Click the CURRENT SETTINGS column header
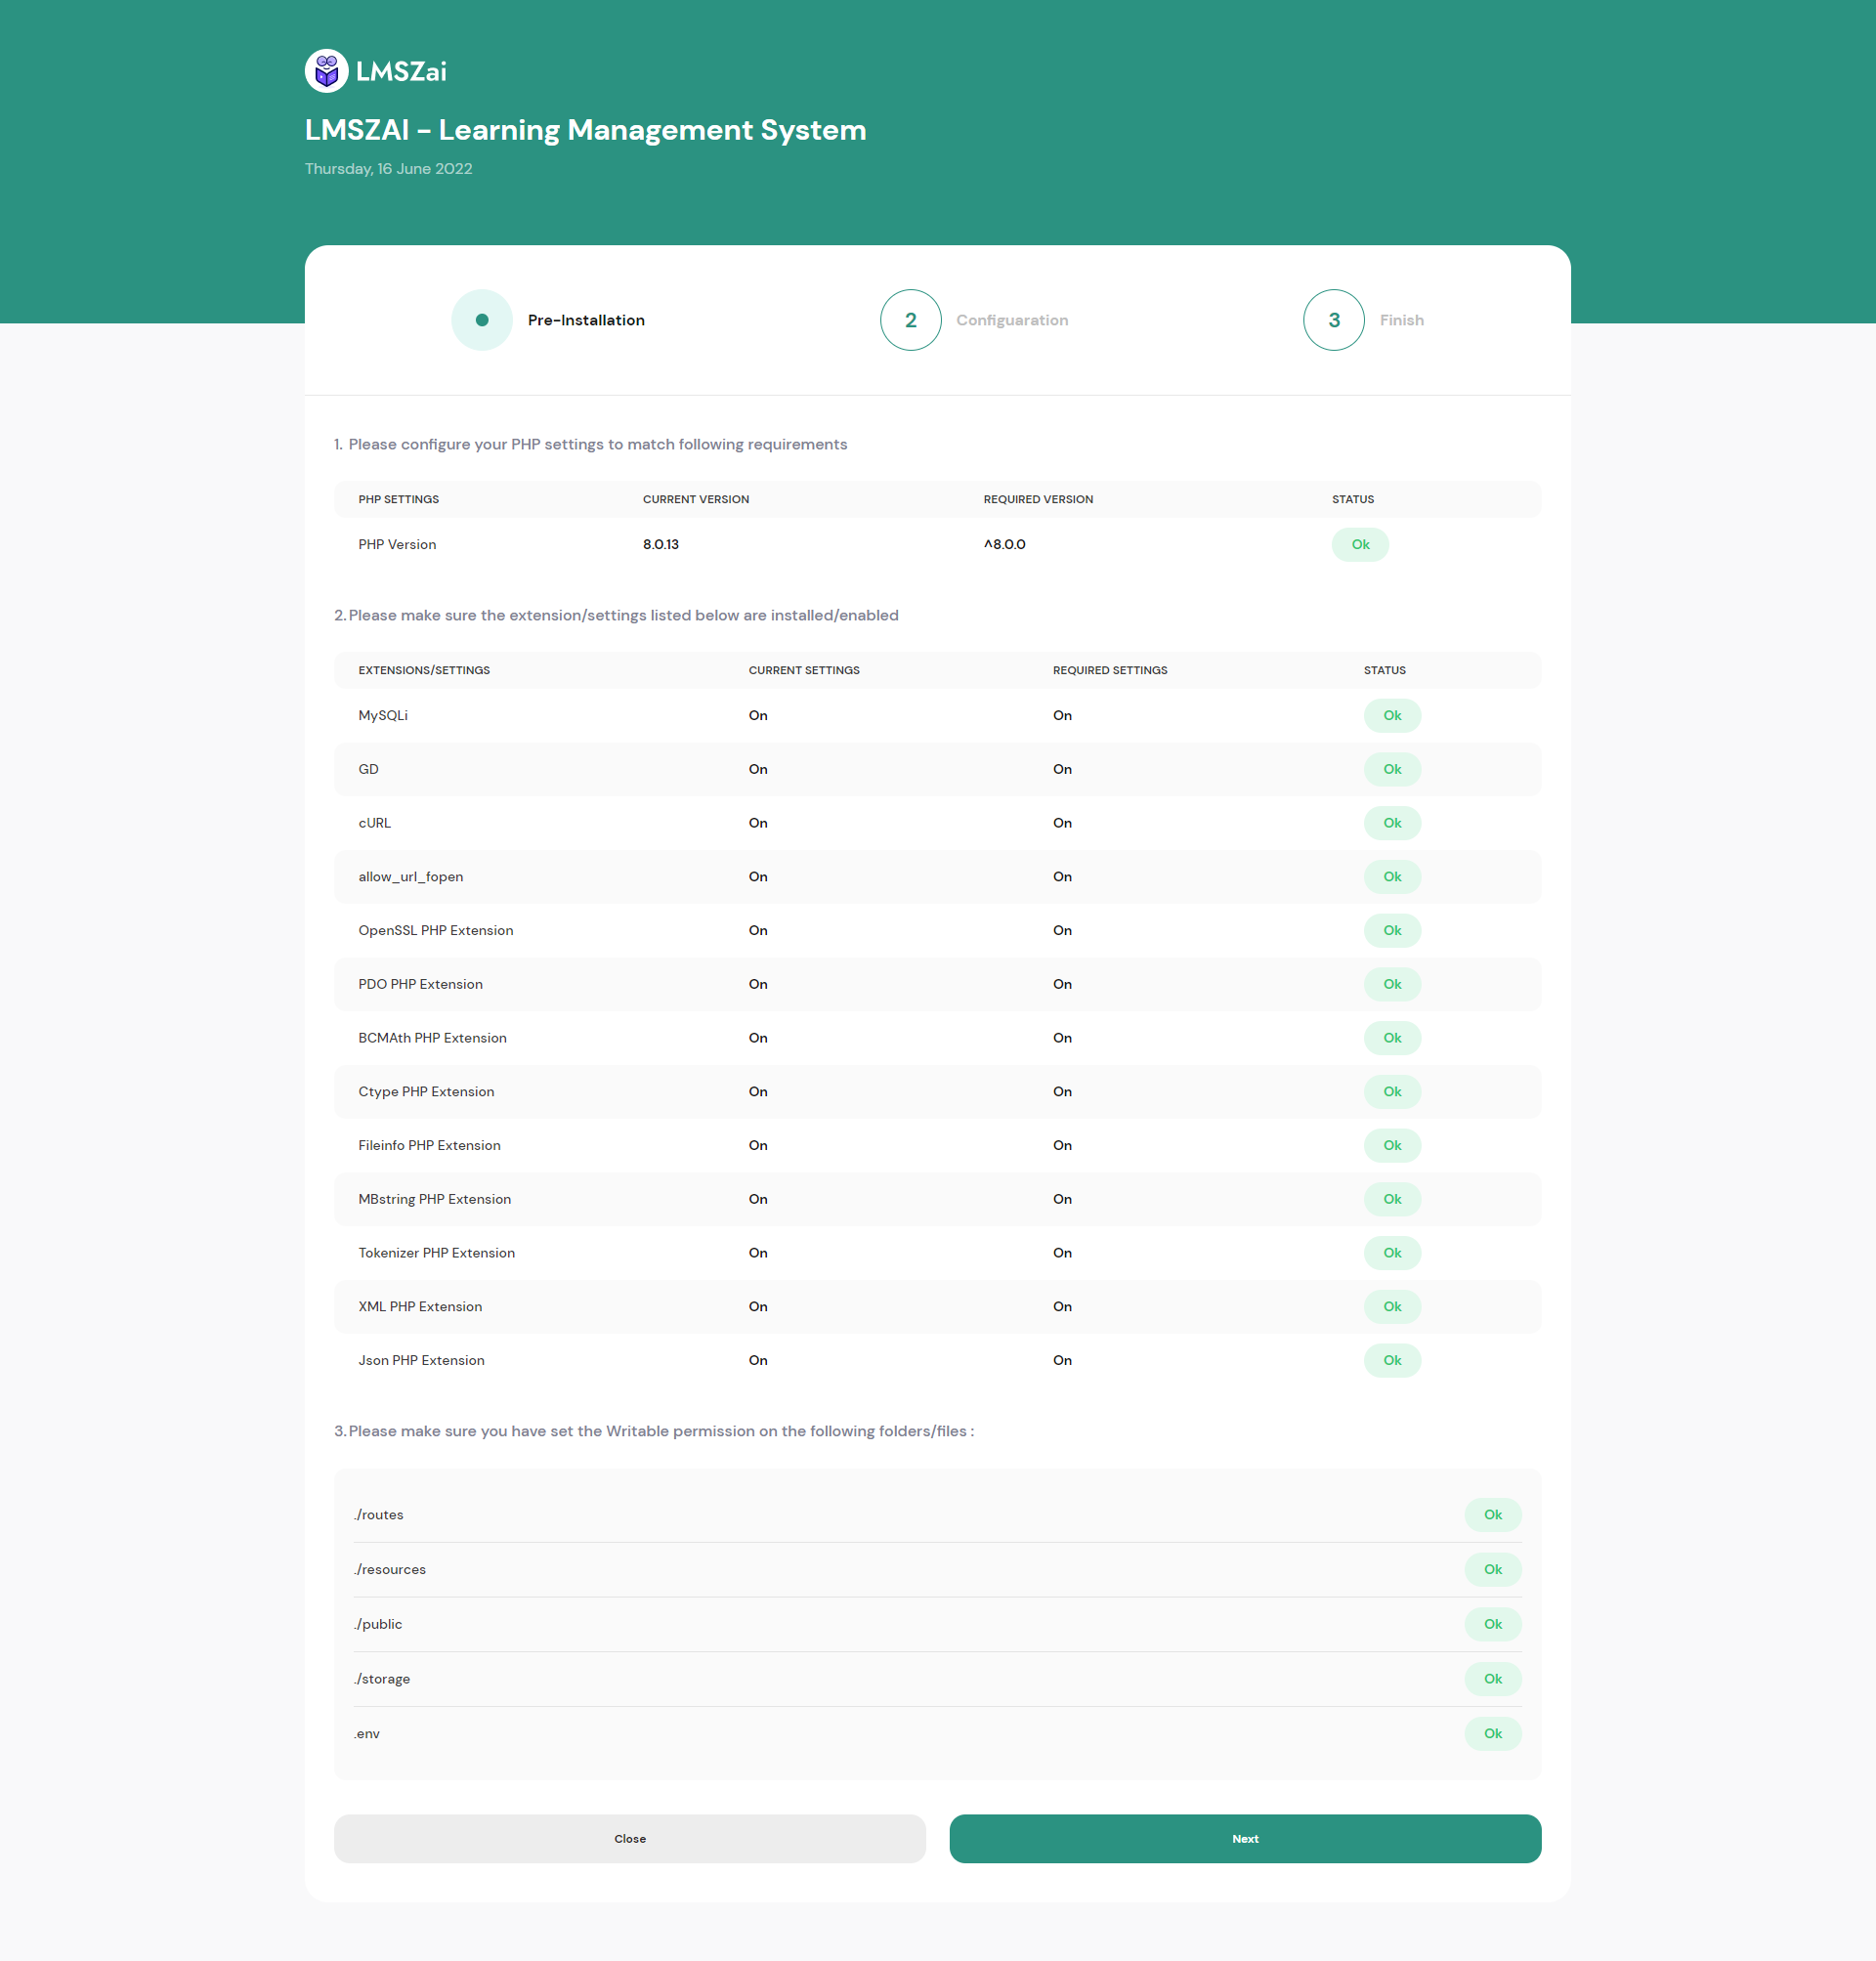This screenshot has height=1961, width=1876. (804, 670)
